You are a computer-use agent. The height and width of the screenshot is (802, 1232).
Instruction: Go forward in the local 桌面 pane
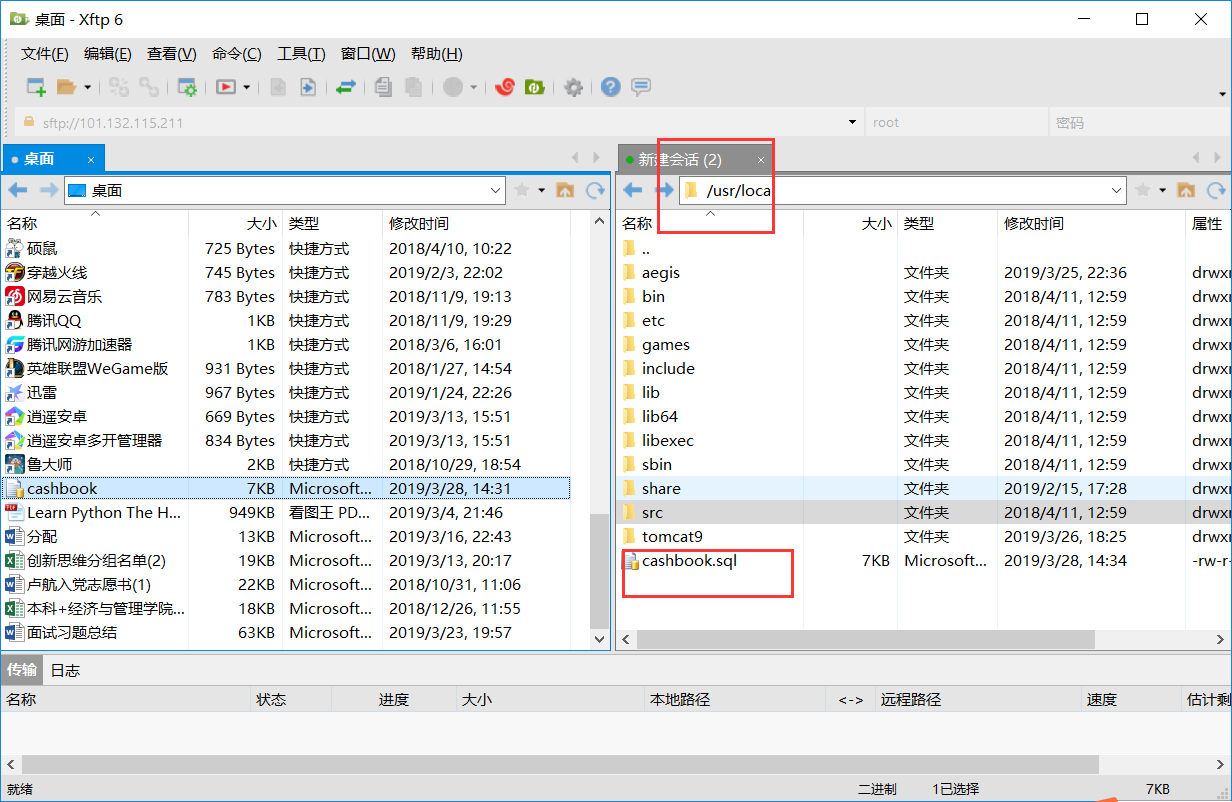point(48,190)
